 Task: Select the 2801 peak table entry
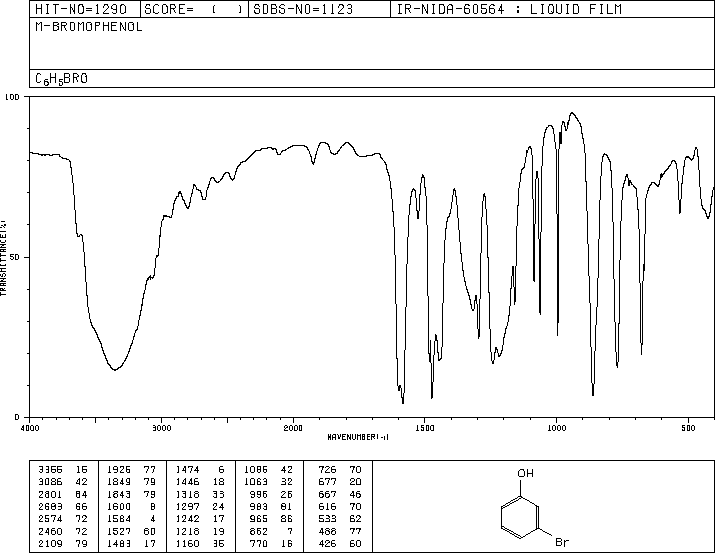(64, 494)
